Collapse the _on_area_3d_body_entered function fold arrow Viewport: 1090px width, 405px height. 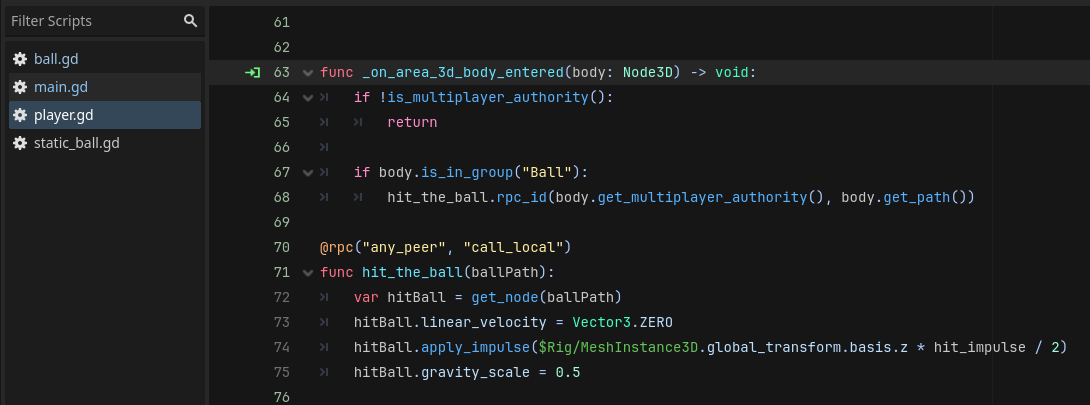pyautogui.click(x=308, y=72)
